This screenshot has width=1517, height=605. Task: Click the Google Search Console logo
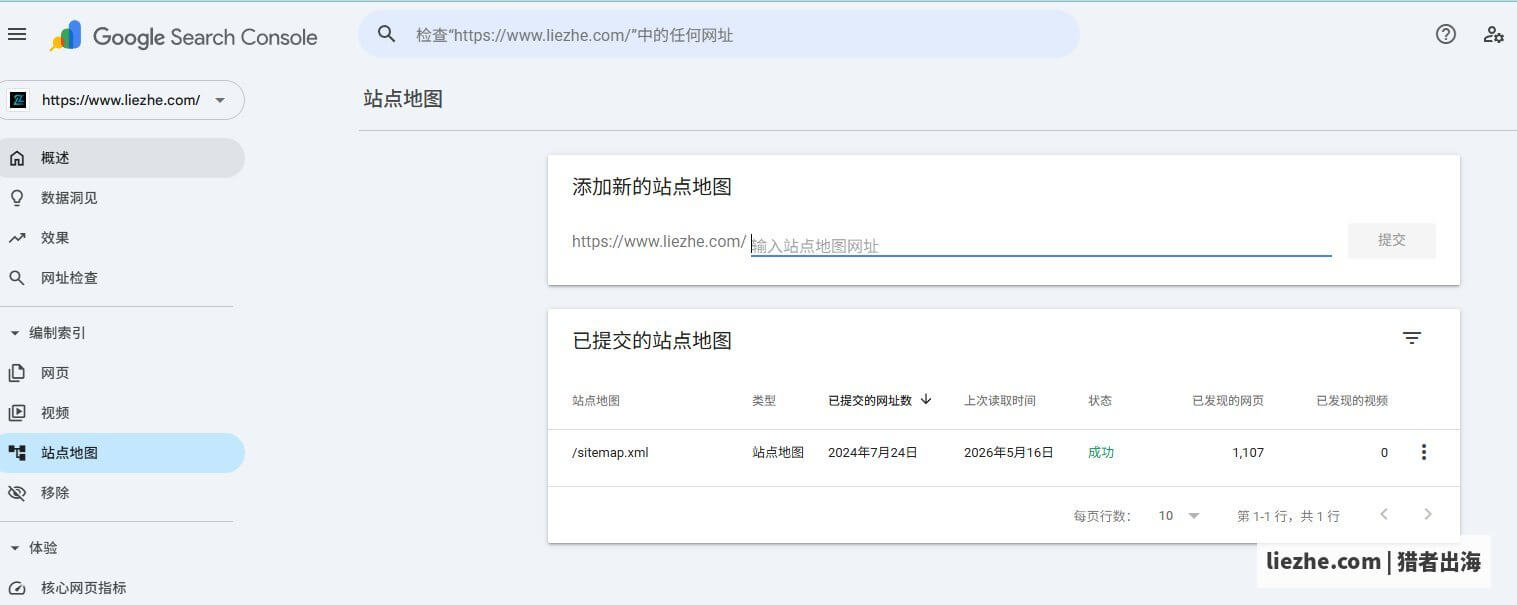coord(184,37)
